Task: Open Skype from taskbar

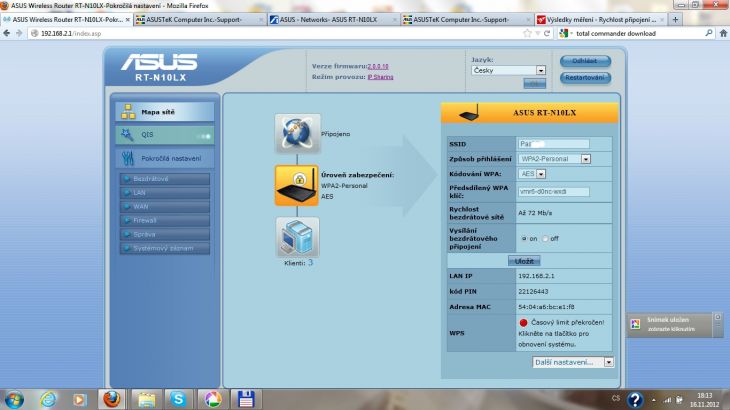Action: (x=178, y=400)
